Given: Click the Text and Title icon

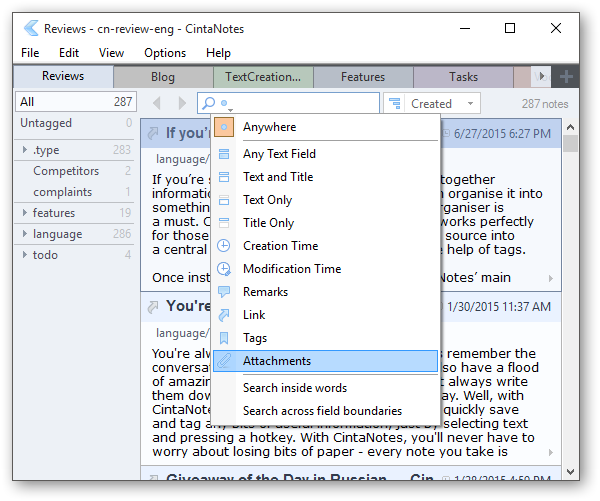Looking at the screenshot, I should pos(224,177).
